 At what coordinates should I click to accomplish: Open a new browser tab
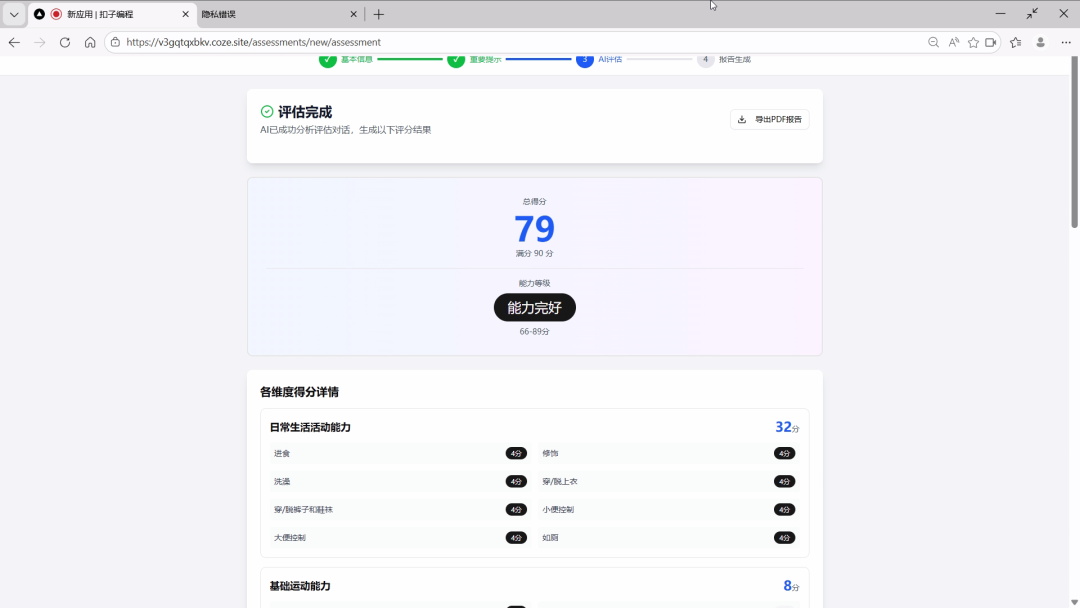pos(378,14)
